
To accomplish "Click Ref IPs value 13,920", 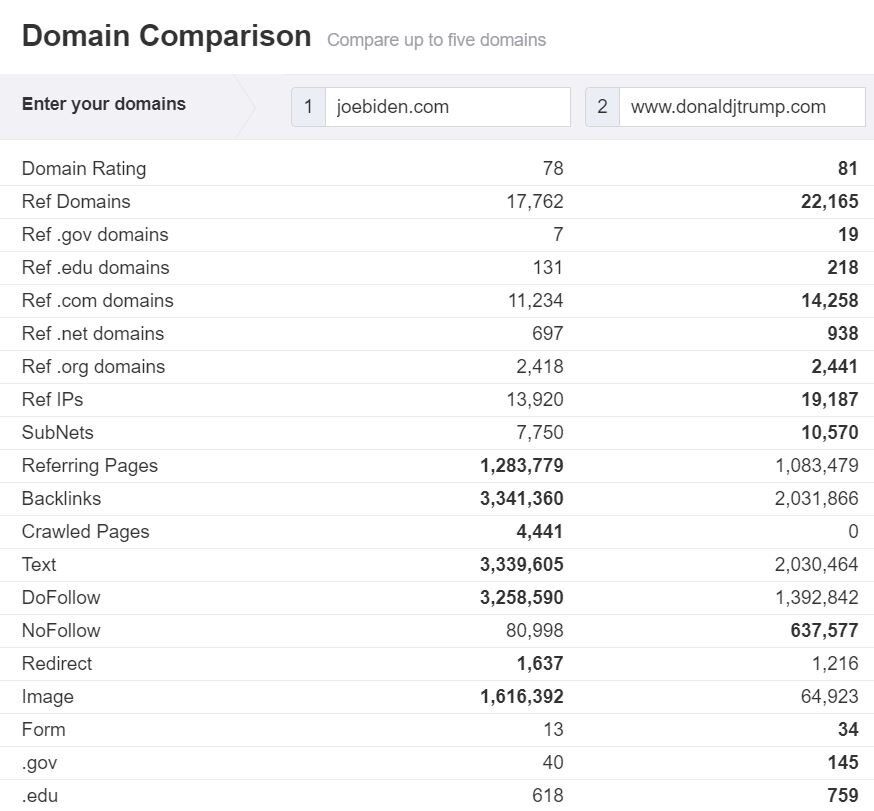I will (x=535, y=400).
